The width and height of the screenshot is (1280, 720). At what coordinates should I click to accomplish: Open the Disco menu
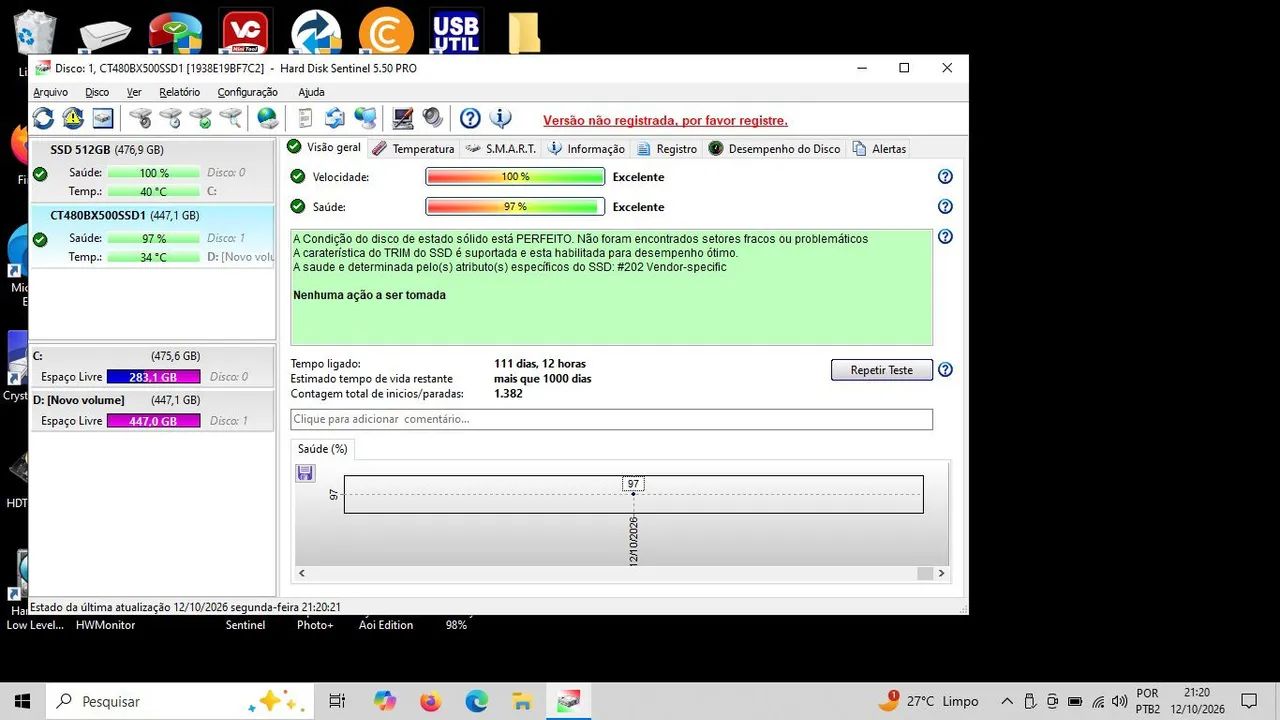pos(97,92)
